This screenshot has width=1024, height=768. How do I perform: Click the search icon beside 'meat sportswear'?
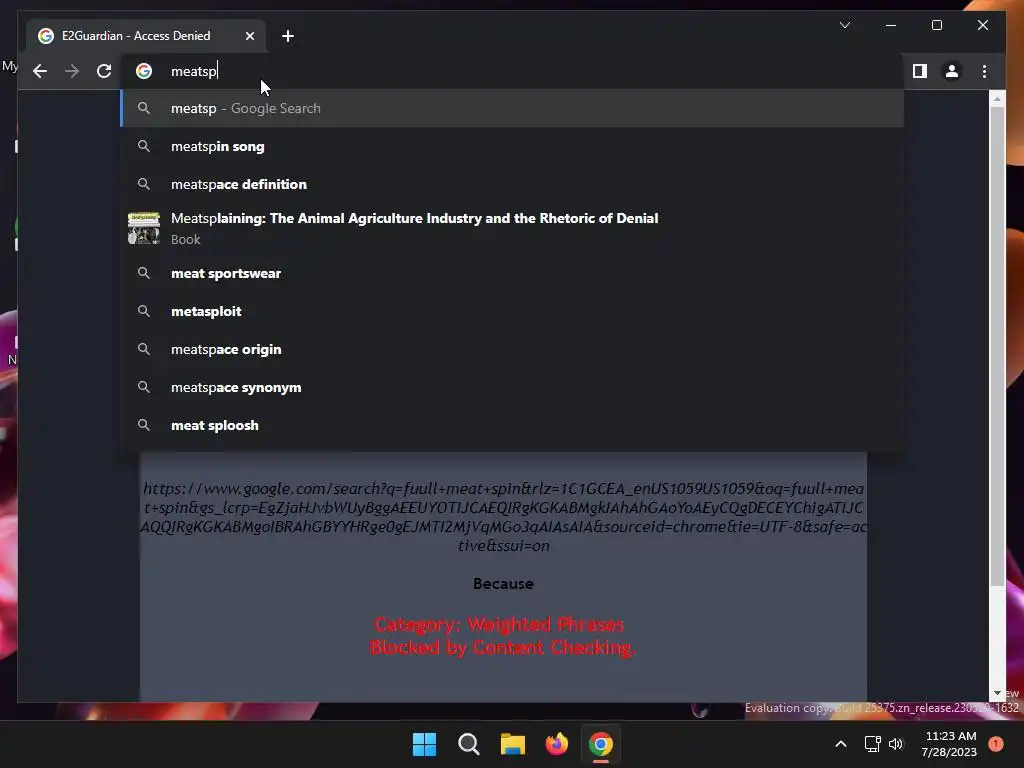tap(144, 273)
